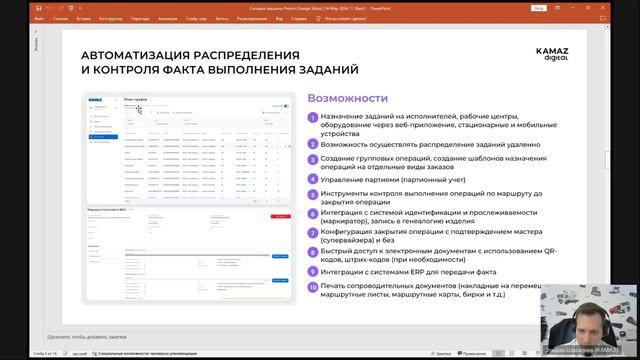The image size is (640, 360).
Task: Open the Слайд-шоу ribbon tab
Action: coord(196,19)
